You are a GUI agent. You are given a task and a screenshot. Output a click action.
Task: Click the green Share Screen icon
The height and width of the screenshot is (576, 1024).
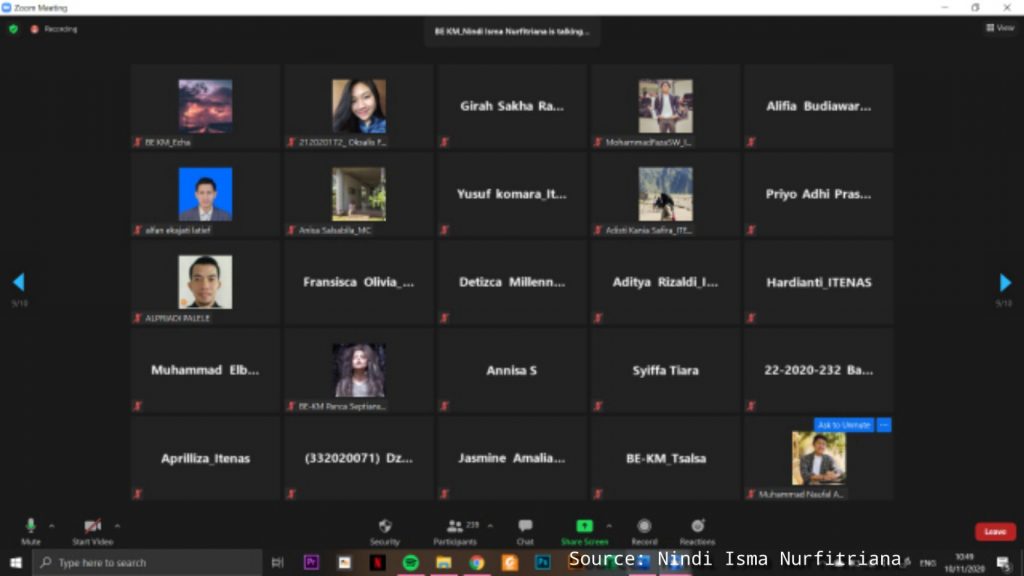tap(584, 527)
